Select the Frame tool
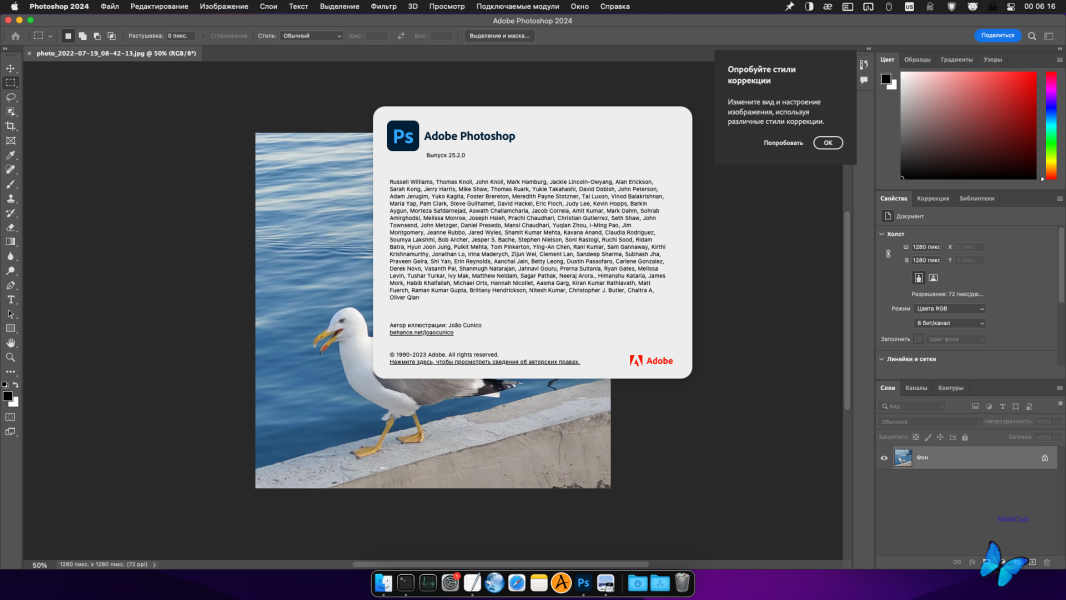The height and width of the screenshot is (600, 1066). tap(11, 141)
